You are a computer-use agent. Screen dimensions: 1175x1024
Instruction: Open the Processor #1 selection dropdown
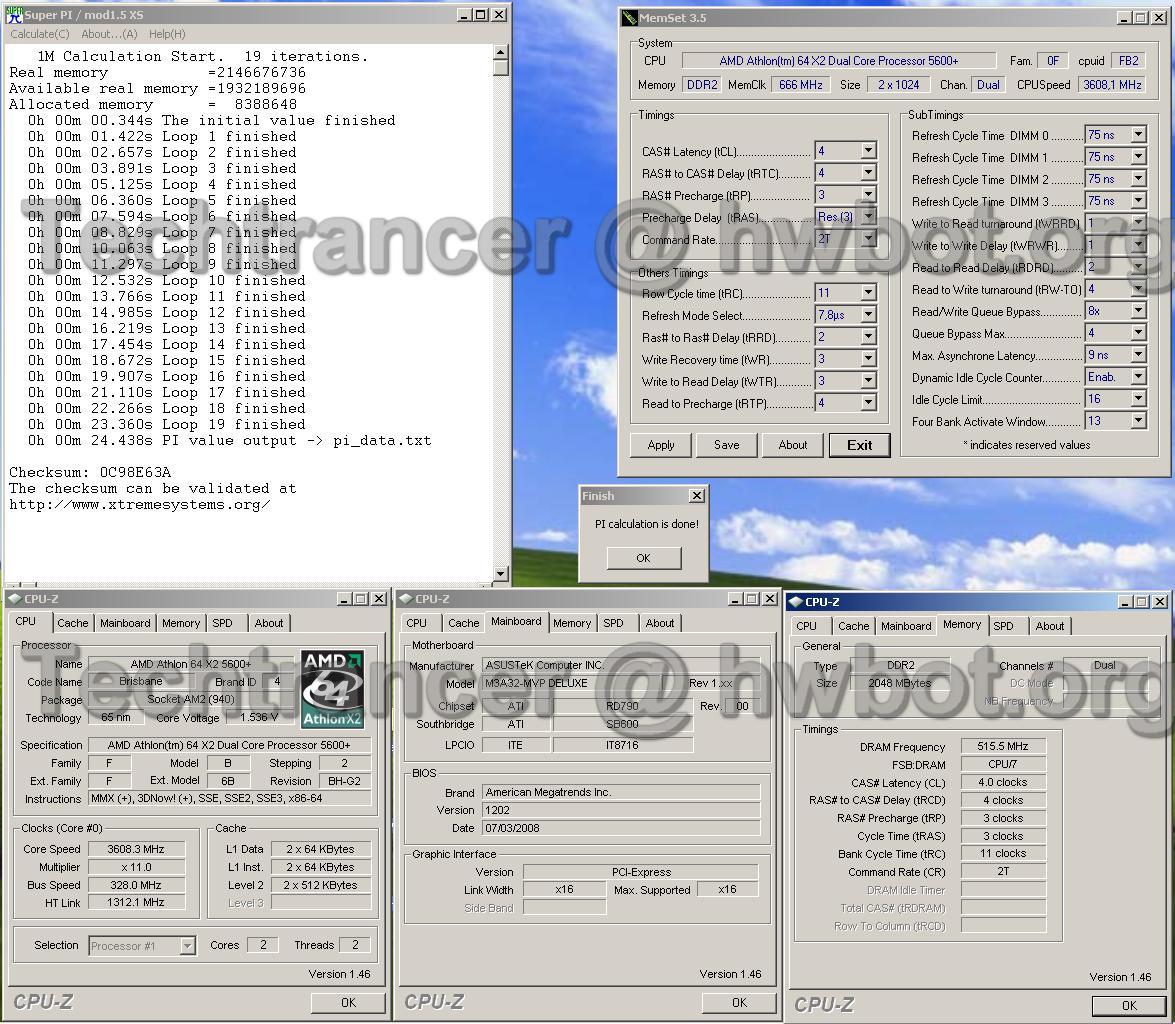(187, 946)
